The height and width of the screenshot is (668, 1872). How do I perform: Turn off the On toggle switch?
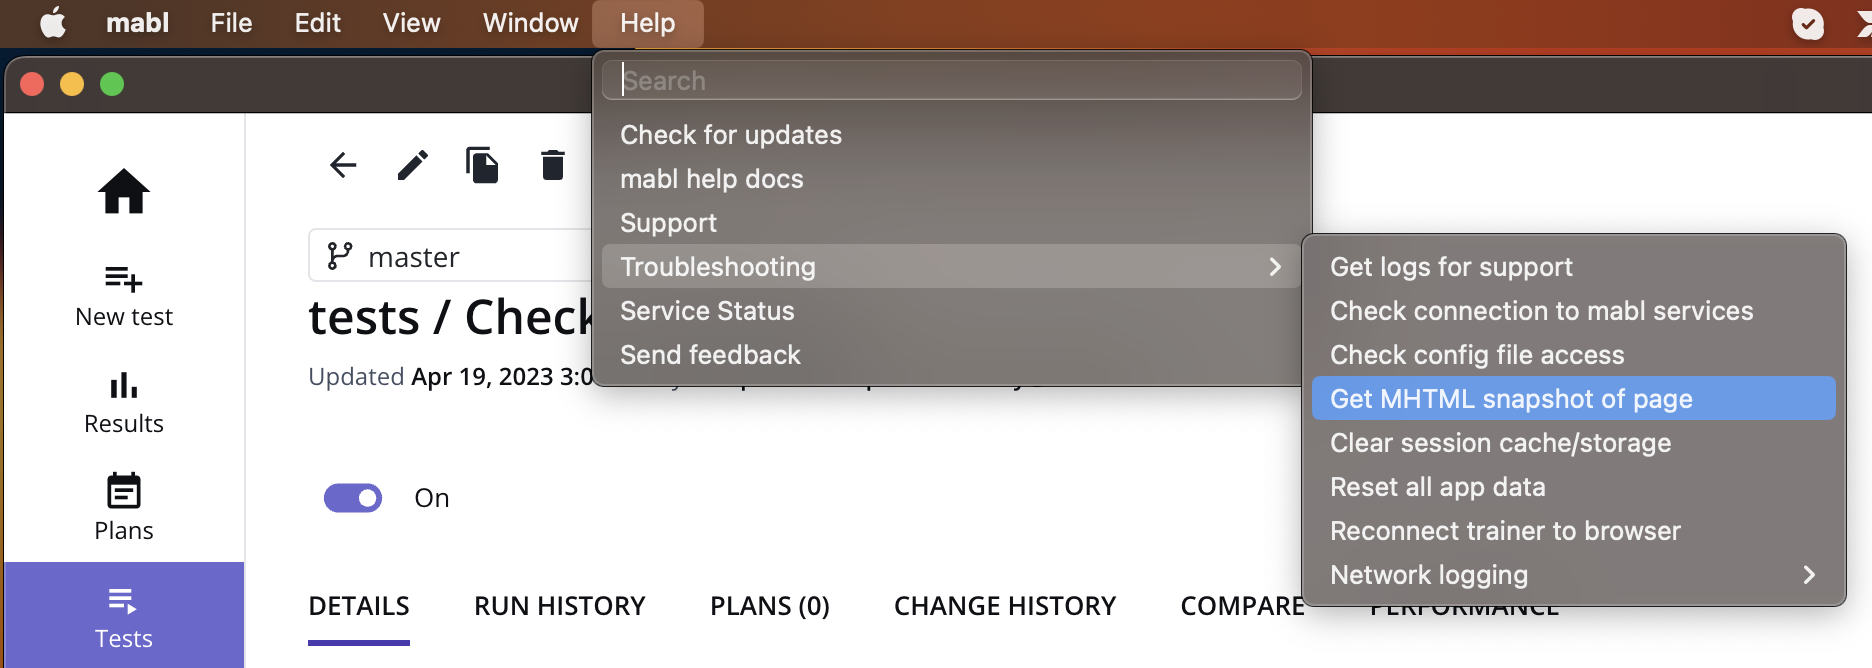(353, 498)
